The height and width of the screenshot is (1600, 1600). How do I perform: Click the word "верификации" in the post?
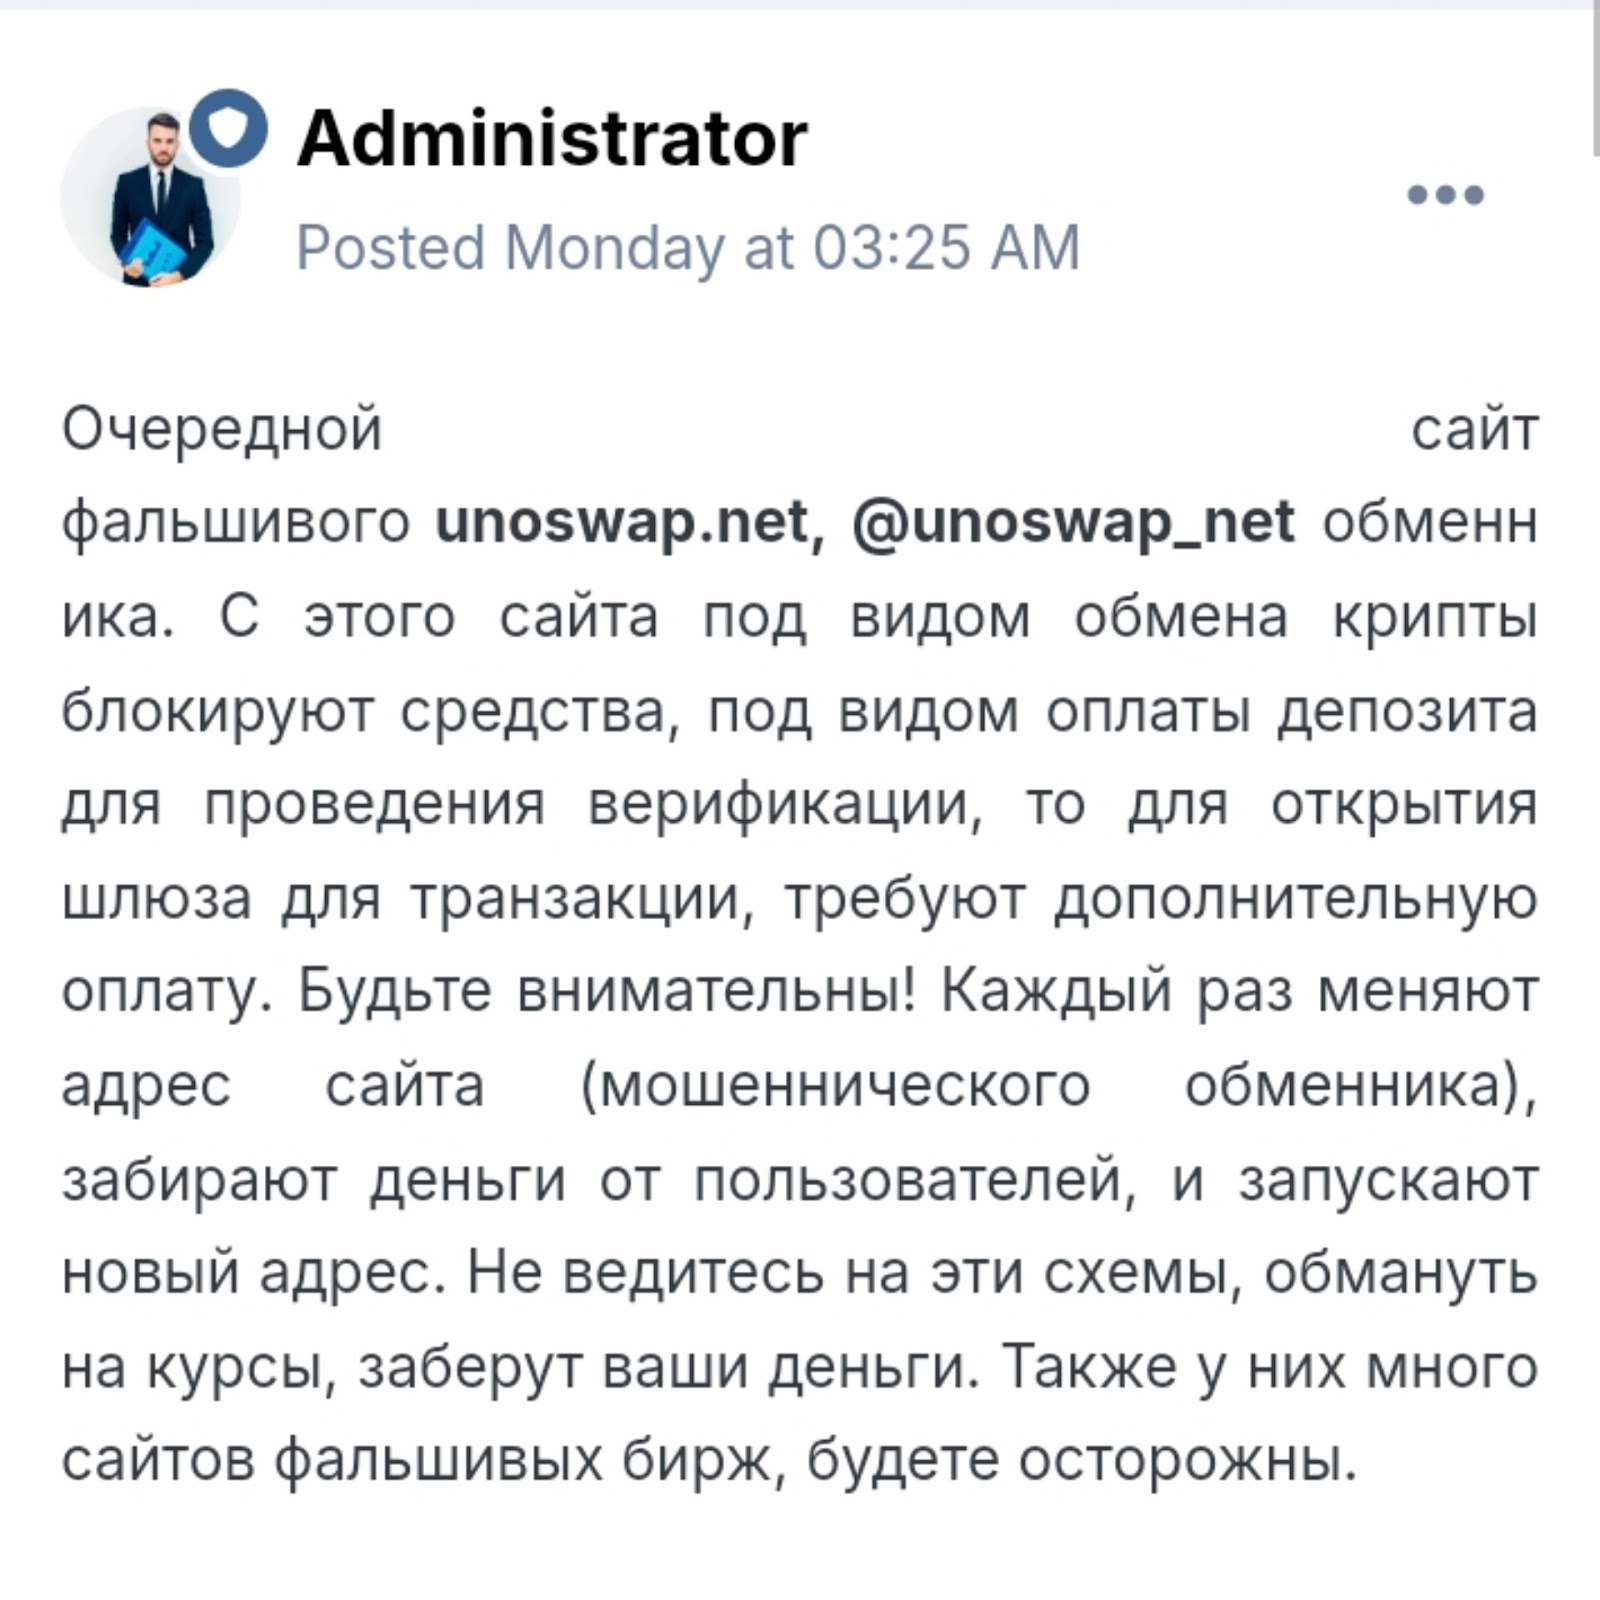tap(780, 805)
